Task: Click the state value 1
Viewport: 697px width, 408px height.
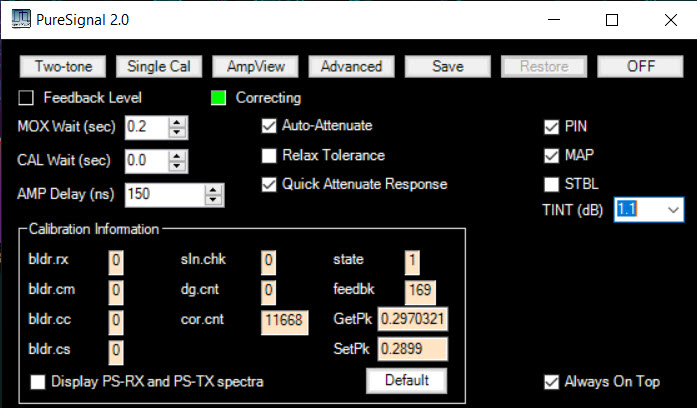Action: point(412,261)
